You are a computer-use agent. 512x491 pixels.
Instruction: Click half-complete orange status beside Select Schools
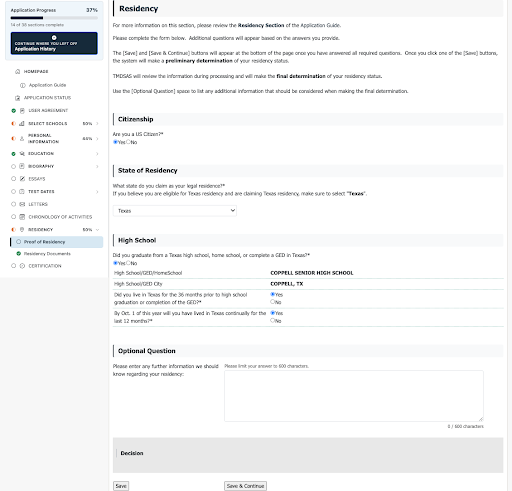click(14, 124)
